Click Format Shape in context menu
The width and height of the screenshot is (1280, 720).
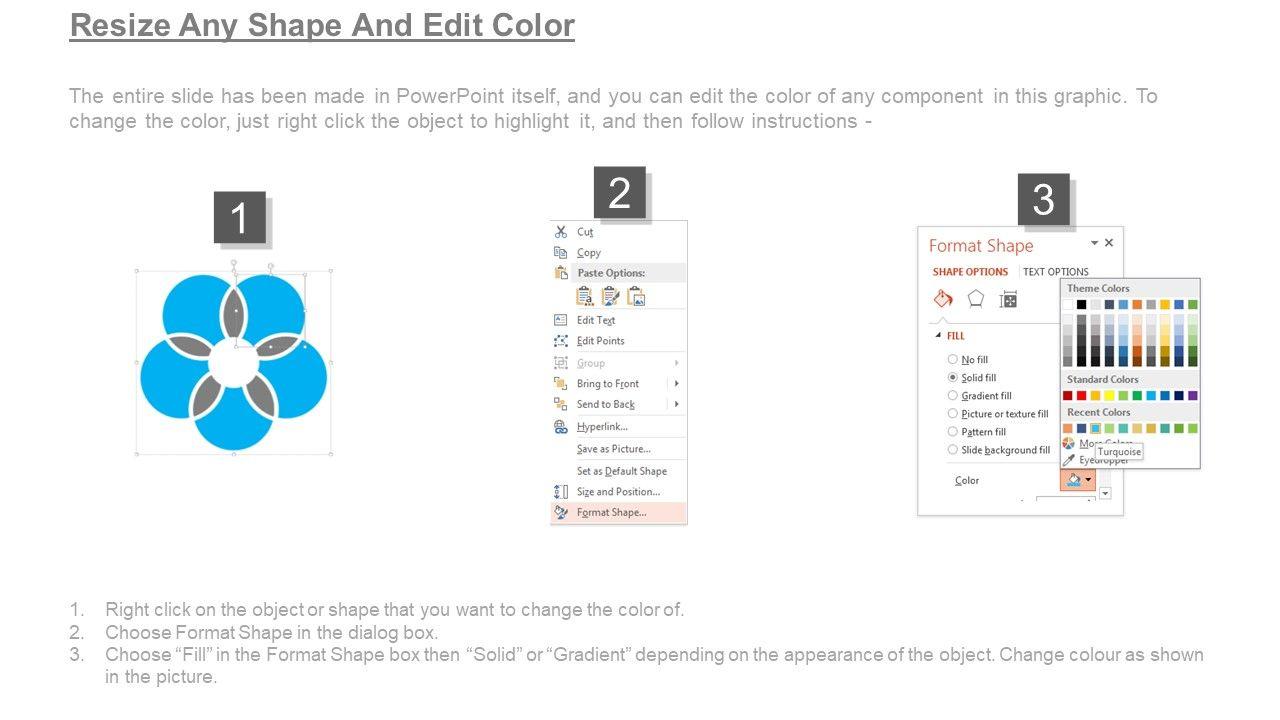point(611,513)
